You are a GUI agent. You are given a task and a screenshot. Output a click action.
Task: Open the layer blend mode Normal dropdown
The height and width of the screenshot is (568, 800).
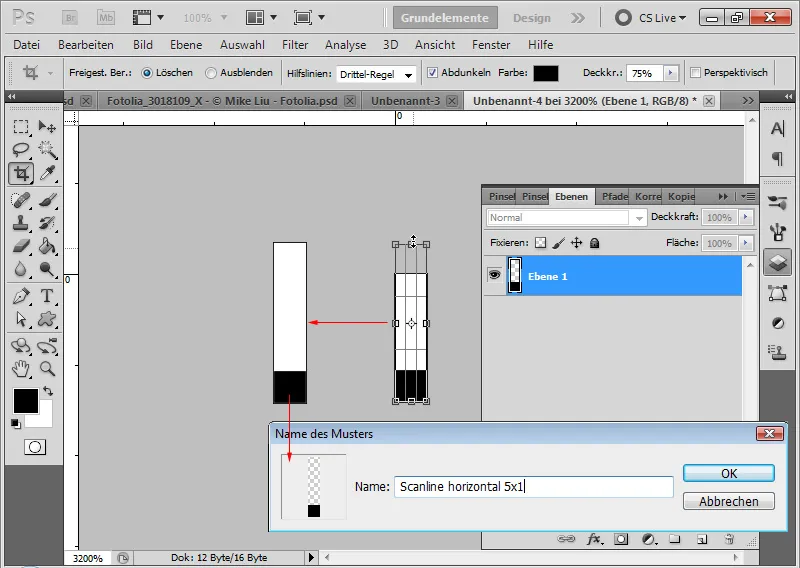click(567, 217)
